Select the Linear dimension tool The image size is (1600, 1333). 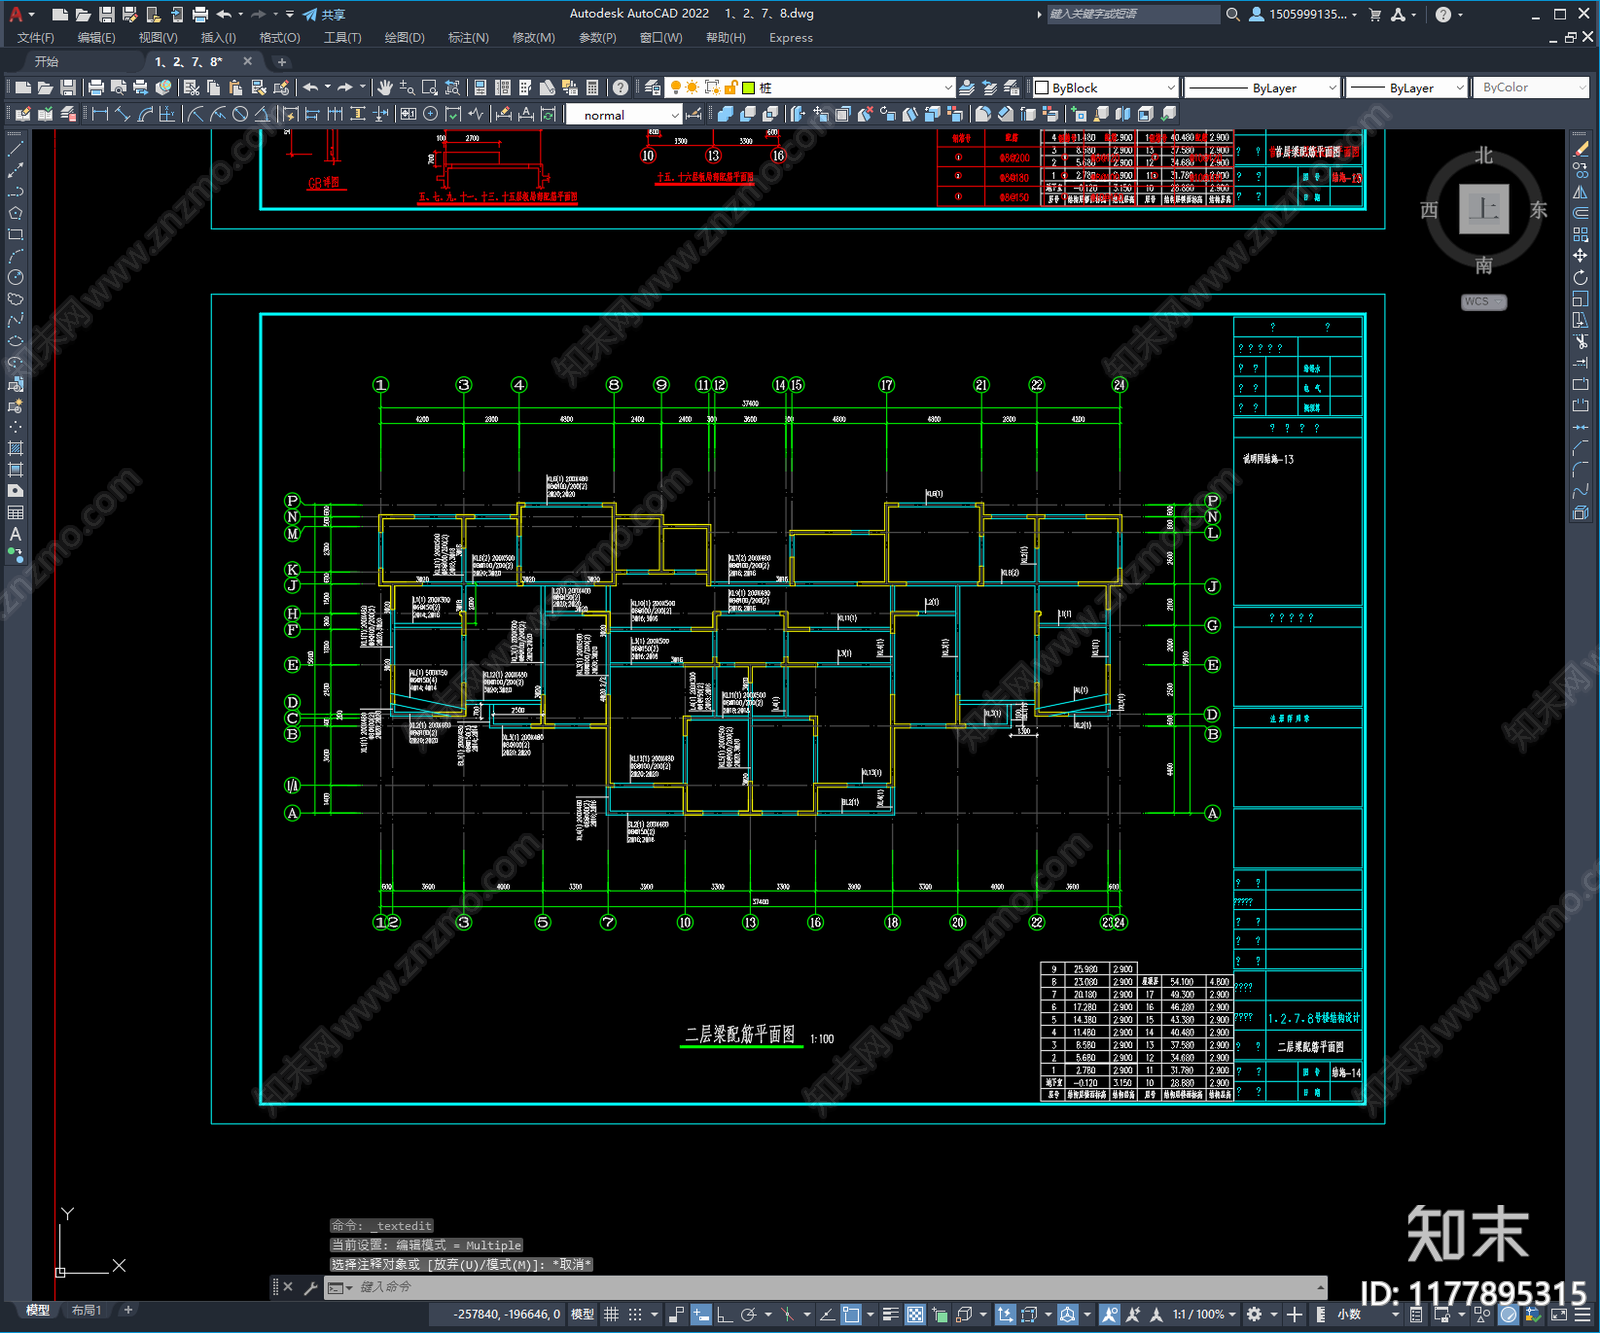pyautogui.click(x=100, y=114)
